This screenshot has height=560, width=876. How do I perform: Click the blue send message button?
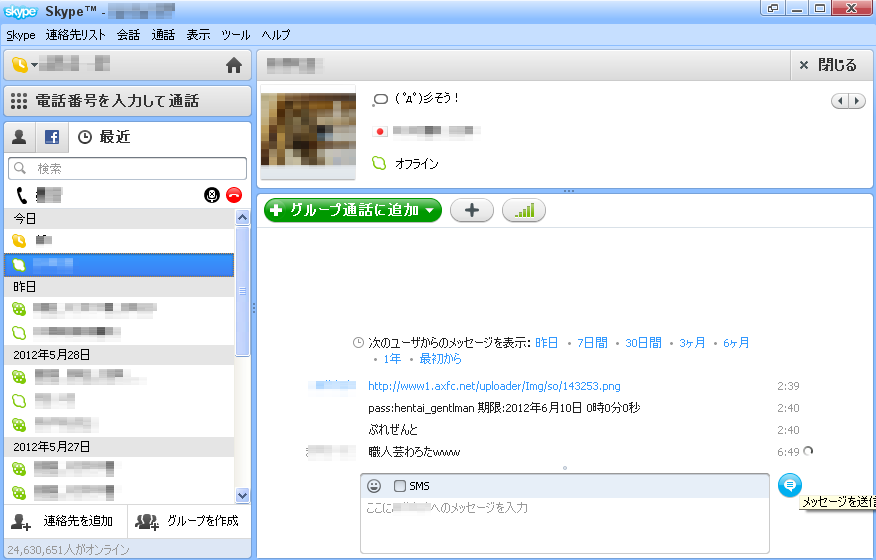(x=789, y=485)
